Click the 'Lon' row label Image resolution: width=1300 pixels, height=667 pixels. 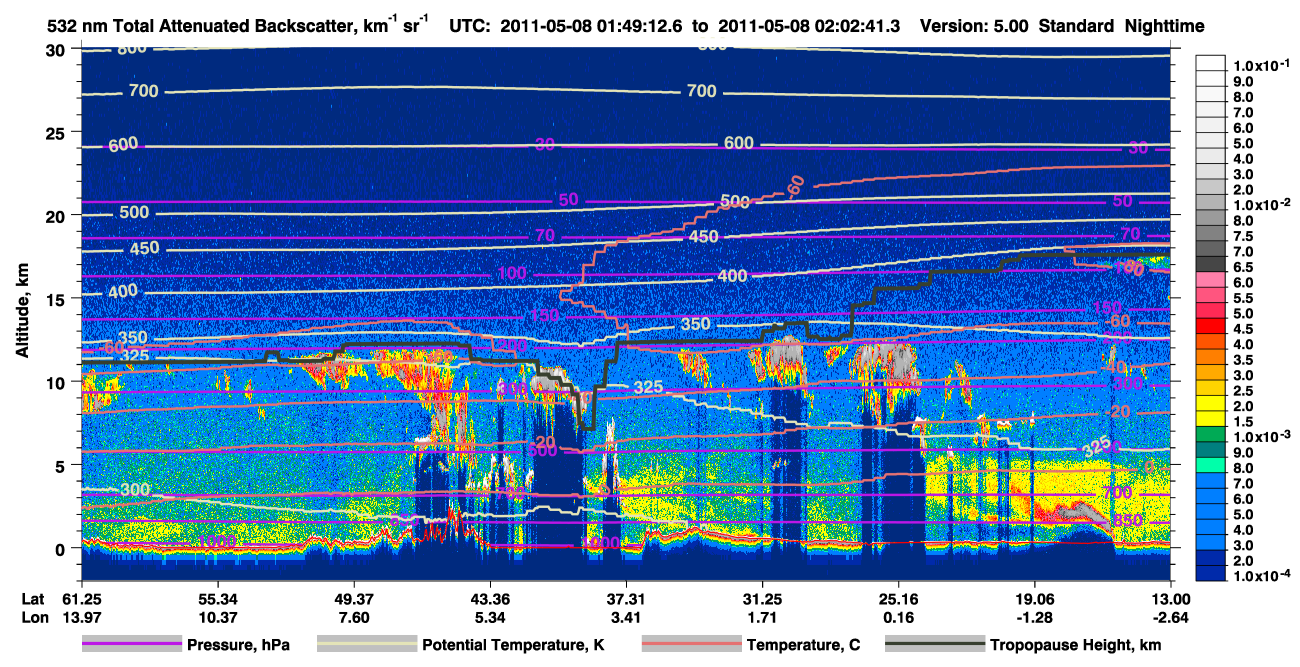click(34, 617)
